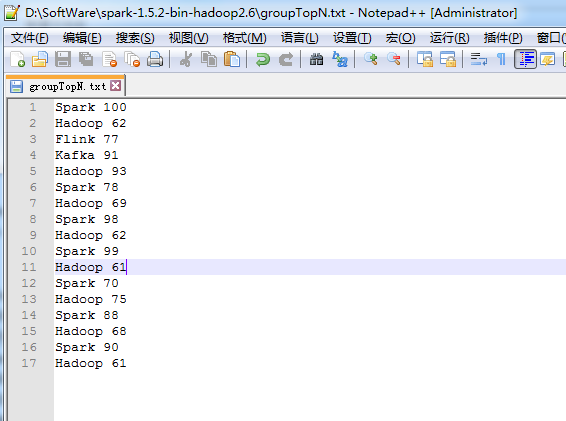Toggle word wrap toolbar icon
Image resolution: width=566 pixels, height=421 pixels.
(479, 59)
